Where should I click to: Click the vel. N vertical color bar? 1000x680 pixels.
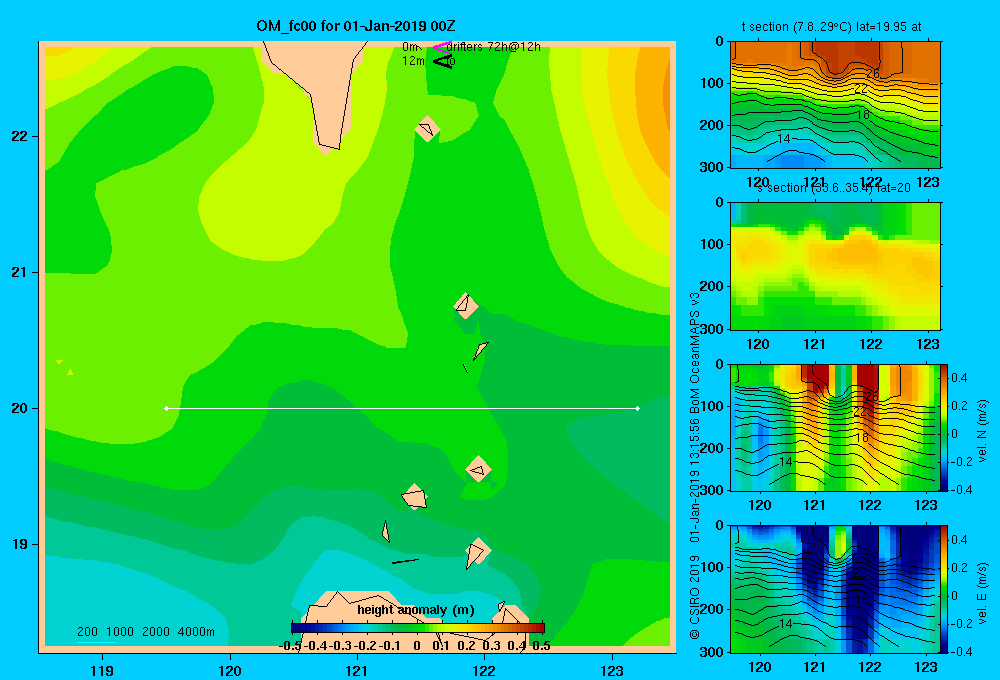click(944, 427)
